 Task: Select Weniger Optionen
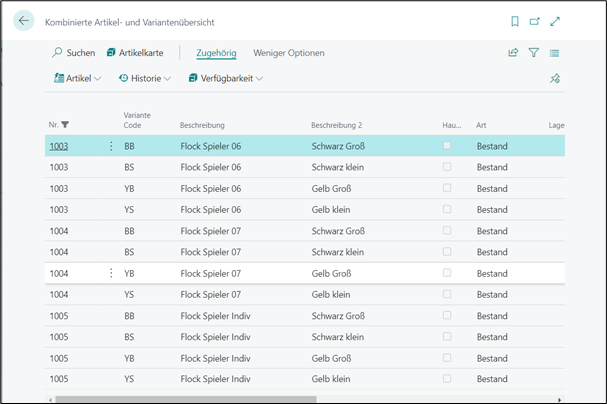click(289, 53)
